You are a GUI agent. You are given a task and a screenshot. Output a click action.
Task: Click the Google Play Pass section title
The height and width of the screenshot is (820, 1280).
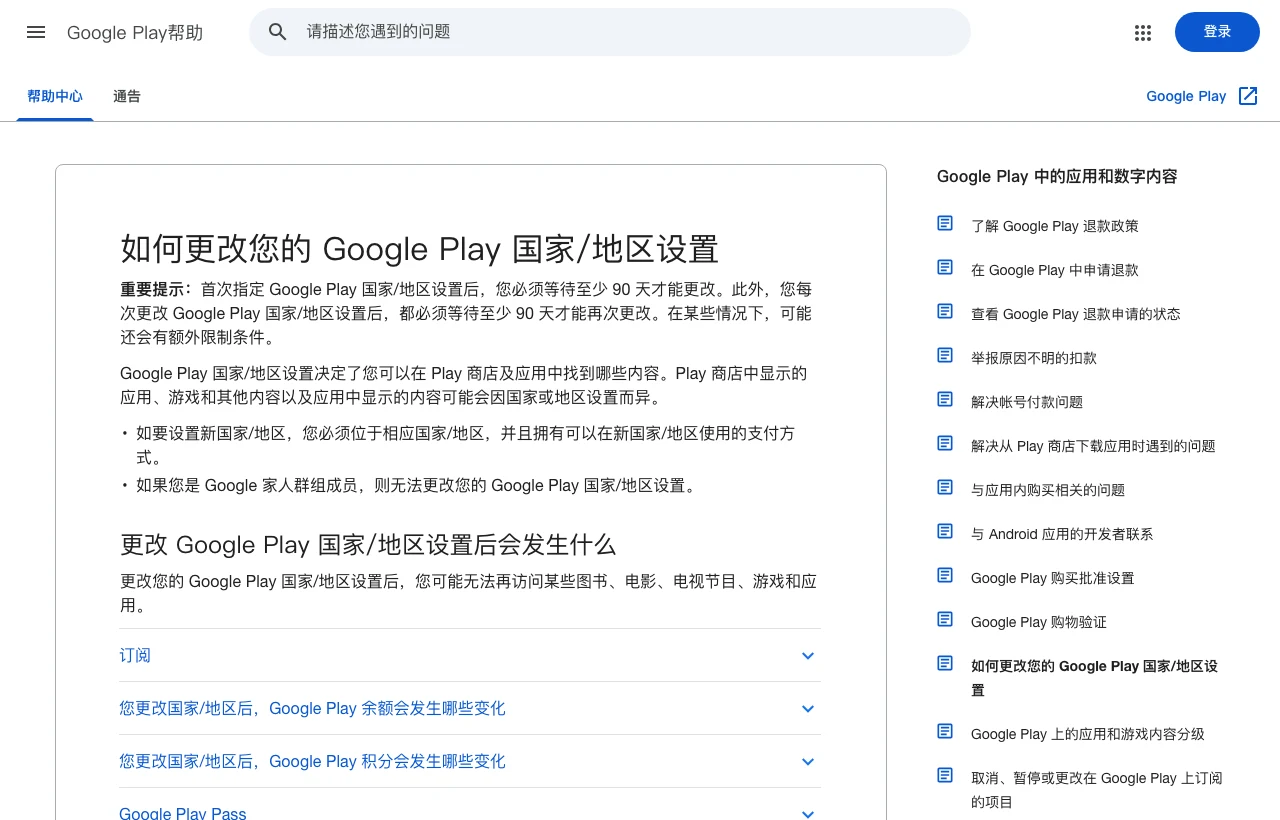pos(182,814)
